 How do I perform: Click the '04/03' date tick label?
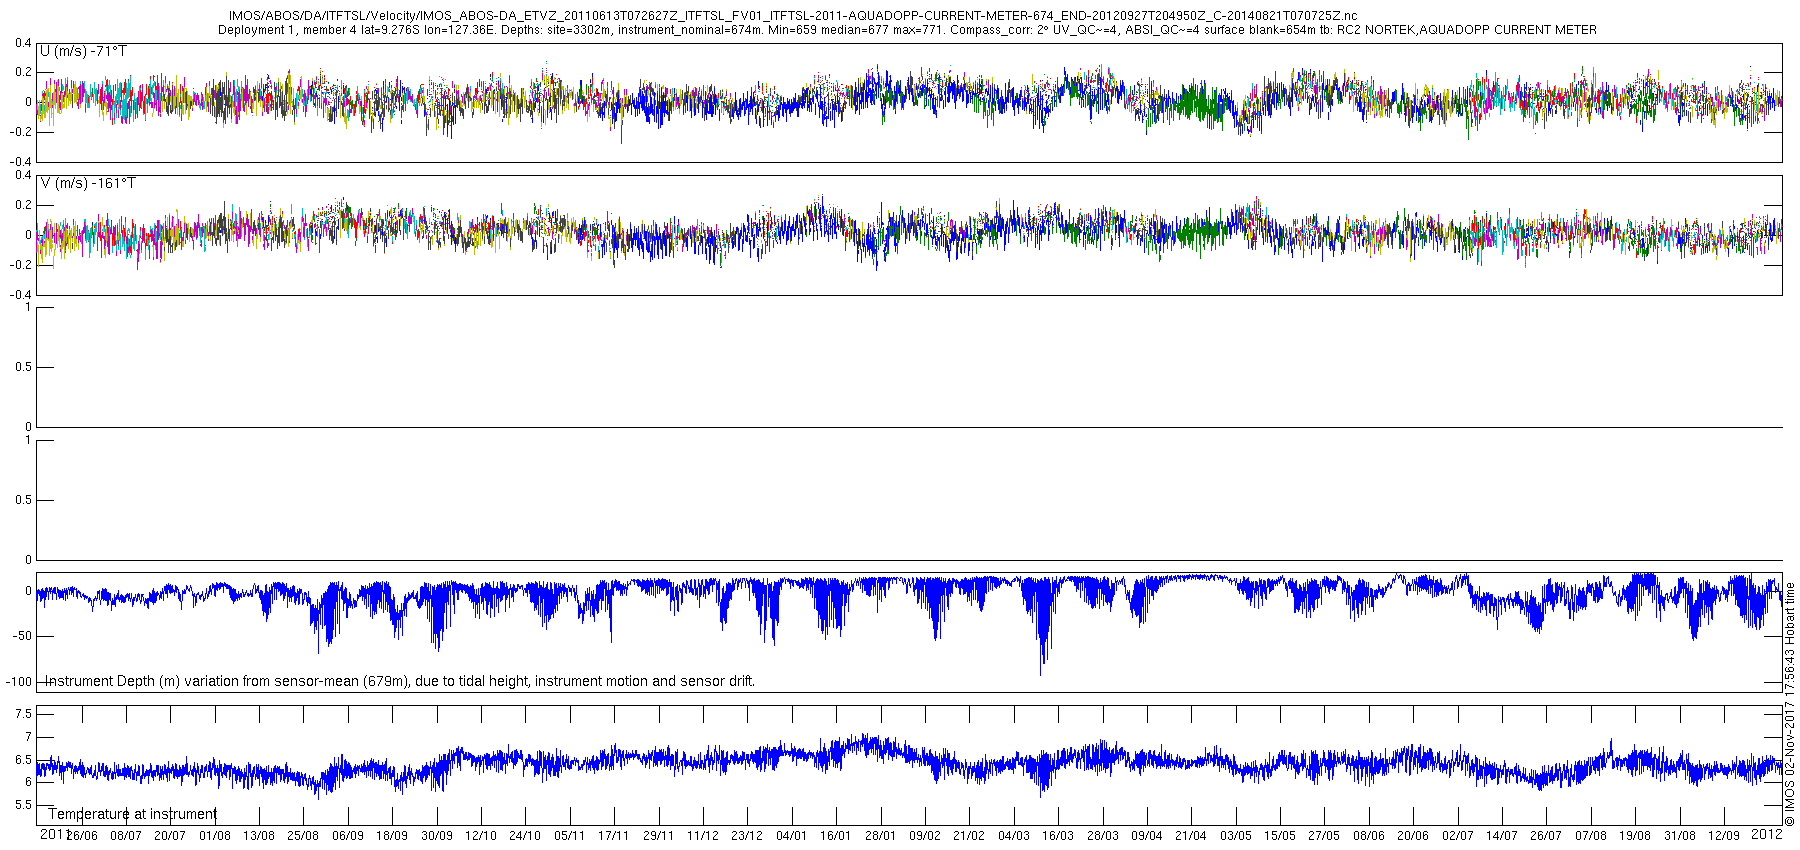(x=1013, y=836)
